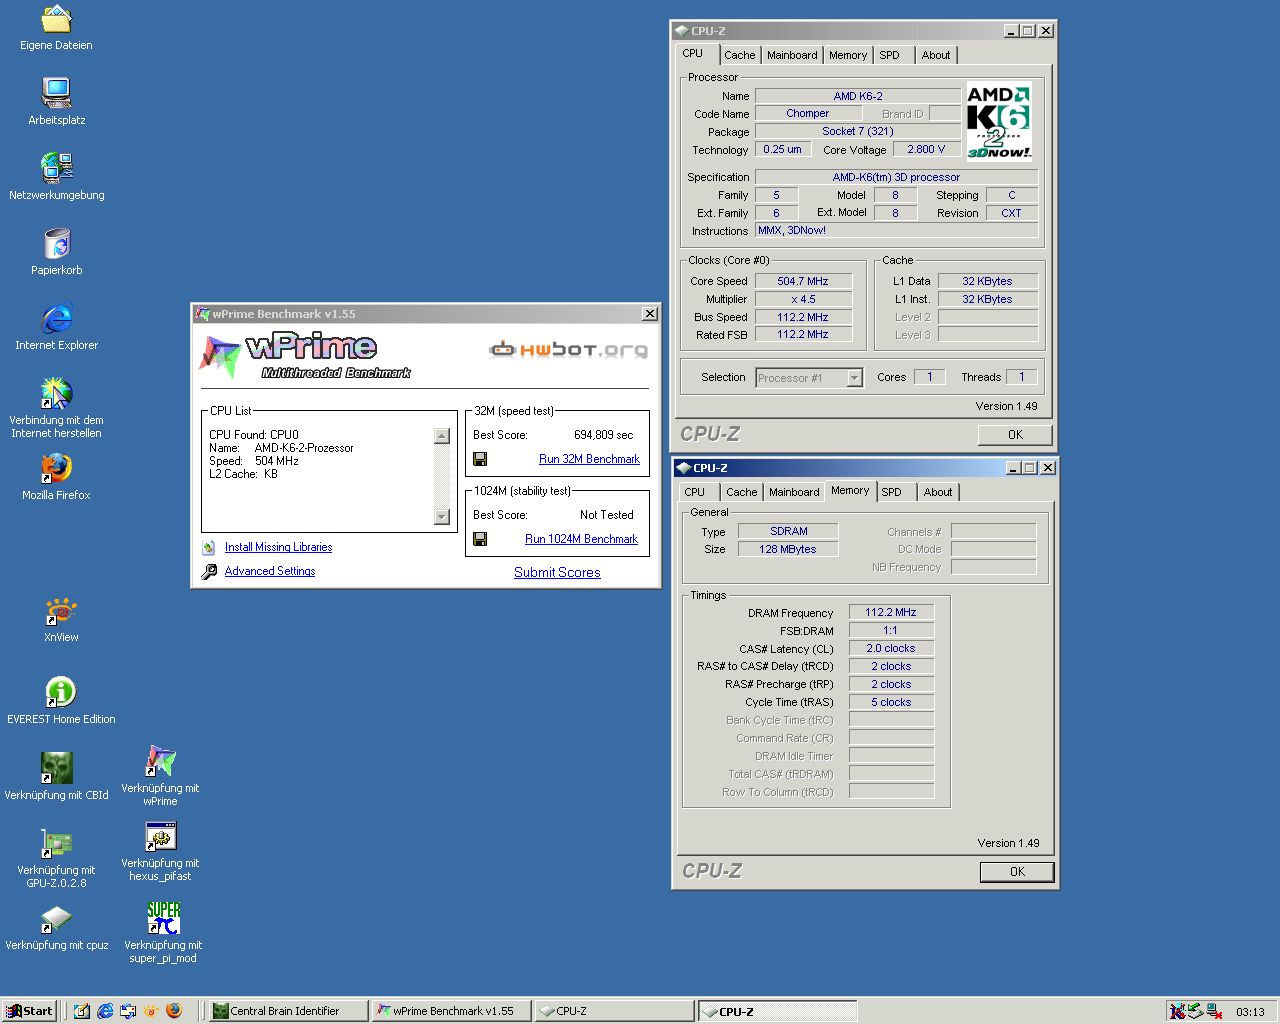
Task: Switch to CPU tab in lower CPU-Z
Action: (x=694, y=492)
